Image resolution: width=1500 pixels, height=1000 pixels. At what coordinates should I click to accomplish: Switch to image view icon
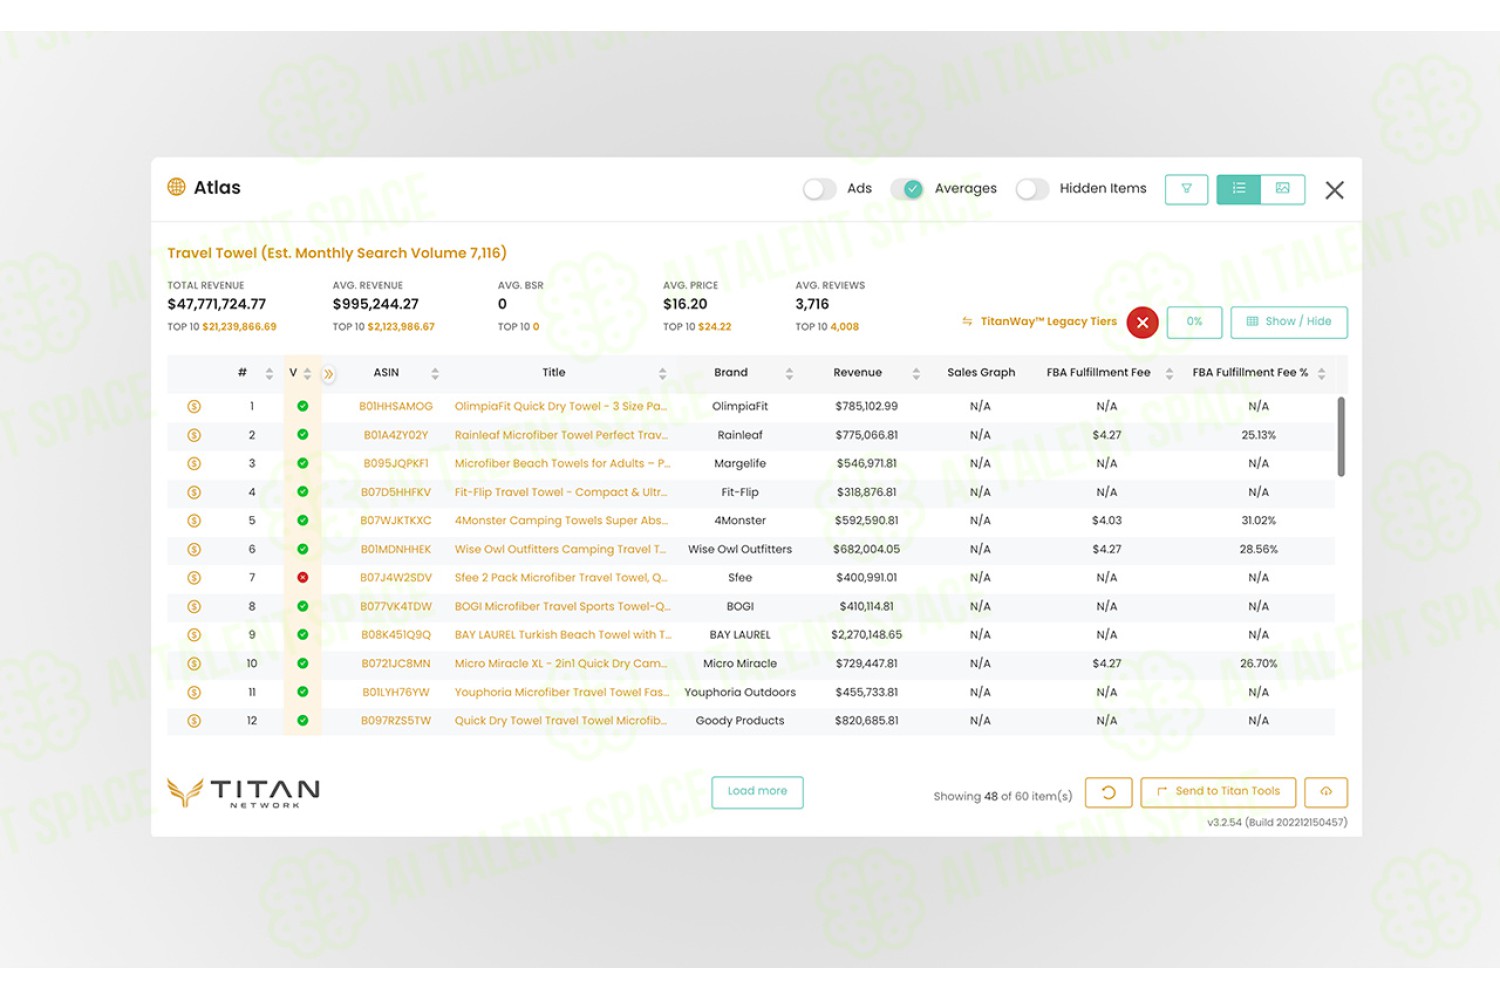(1283, 189)
